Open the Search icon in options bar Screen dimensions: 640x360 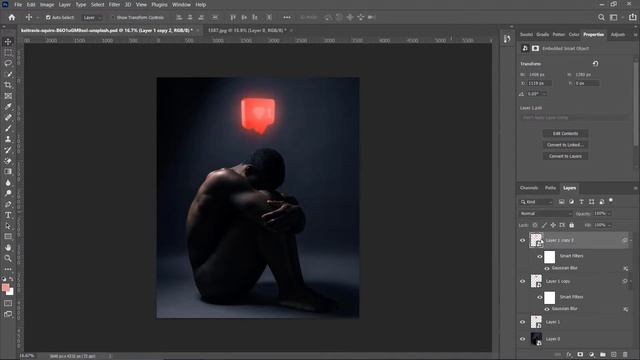tap(601, 17)
